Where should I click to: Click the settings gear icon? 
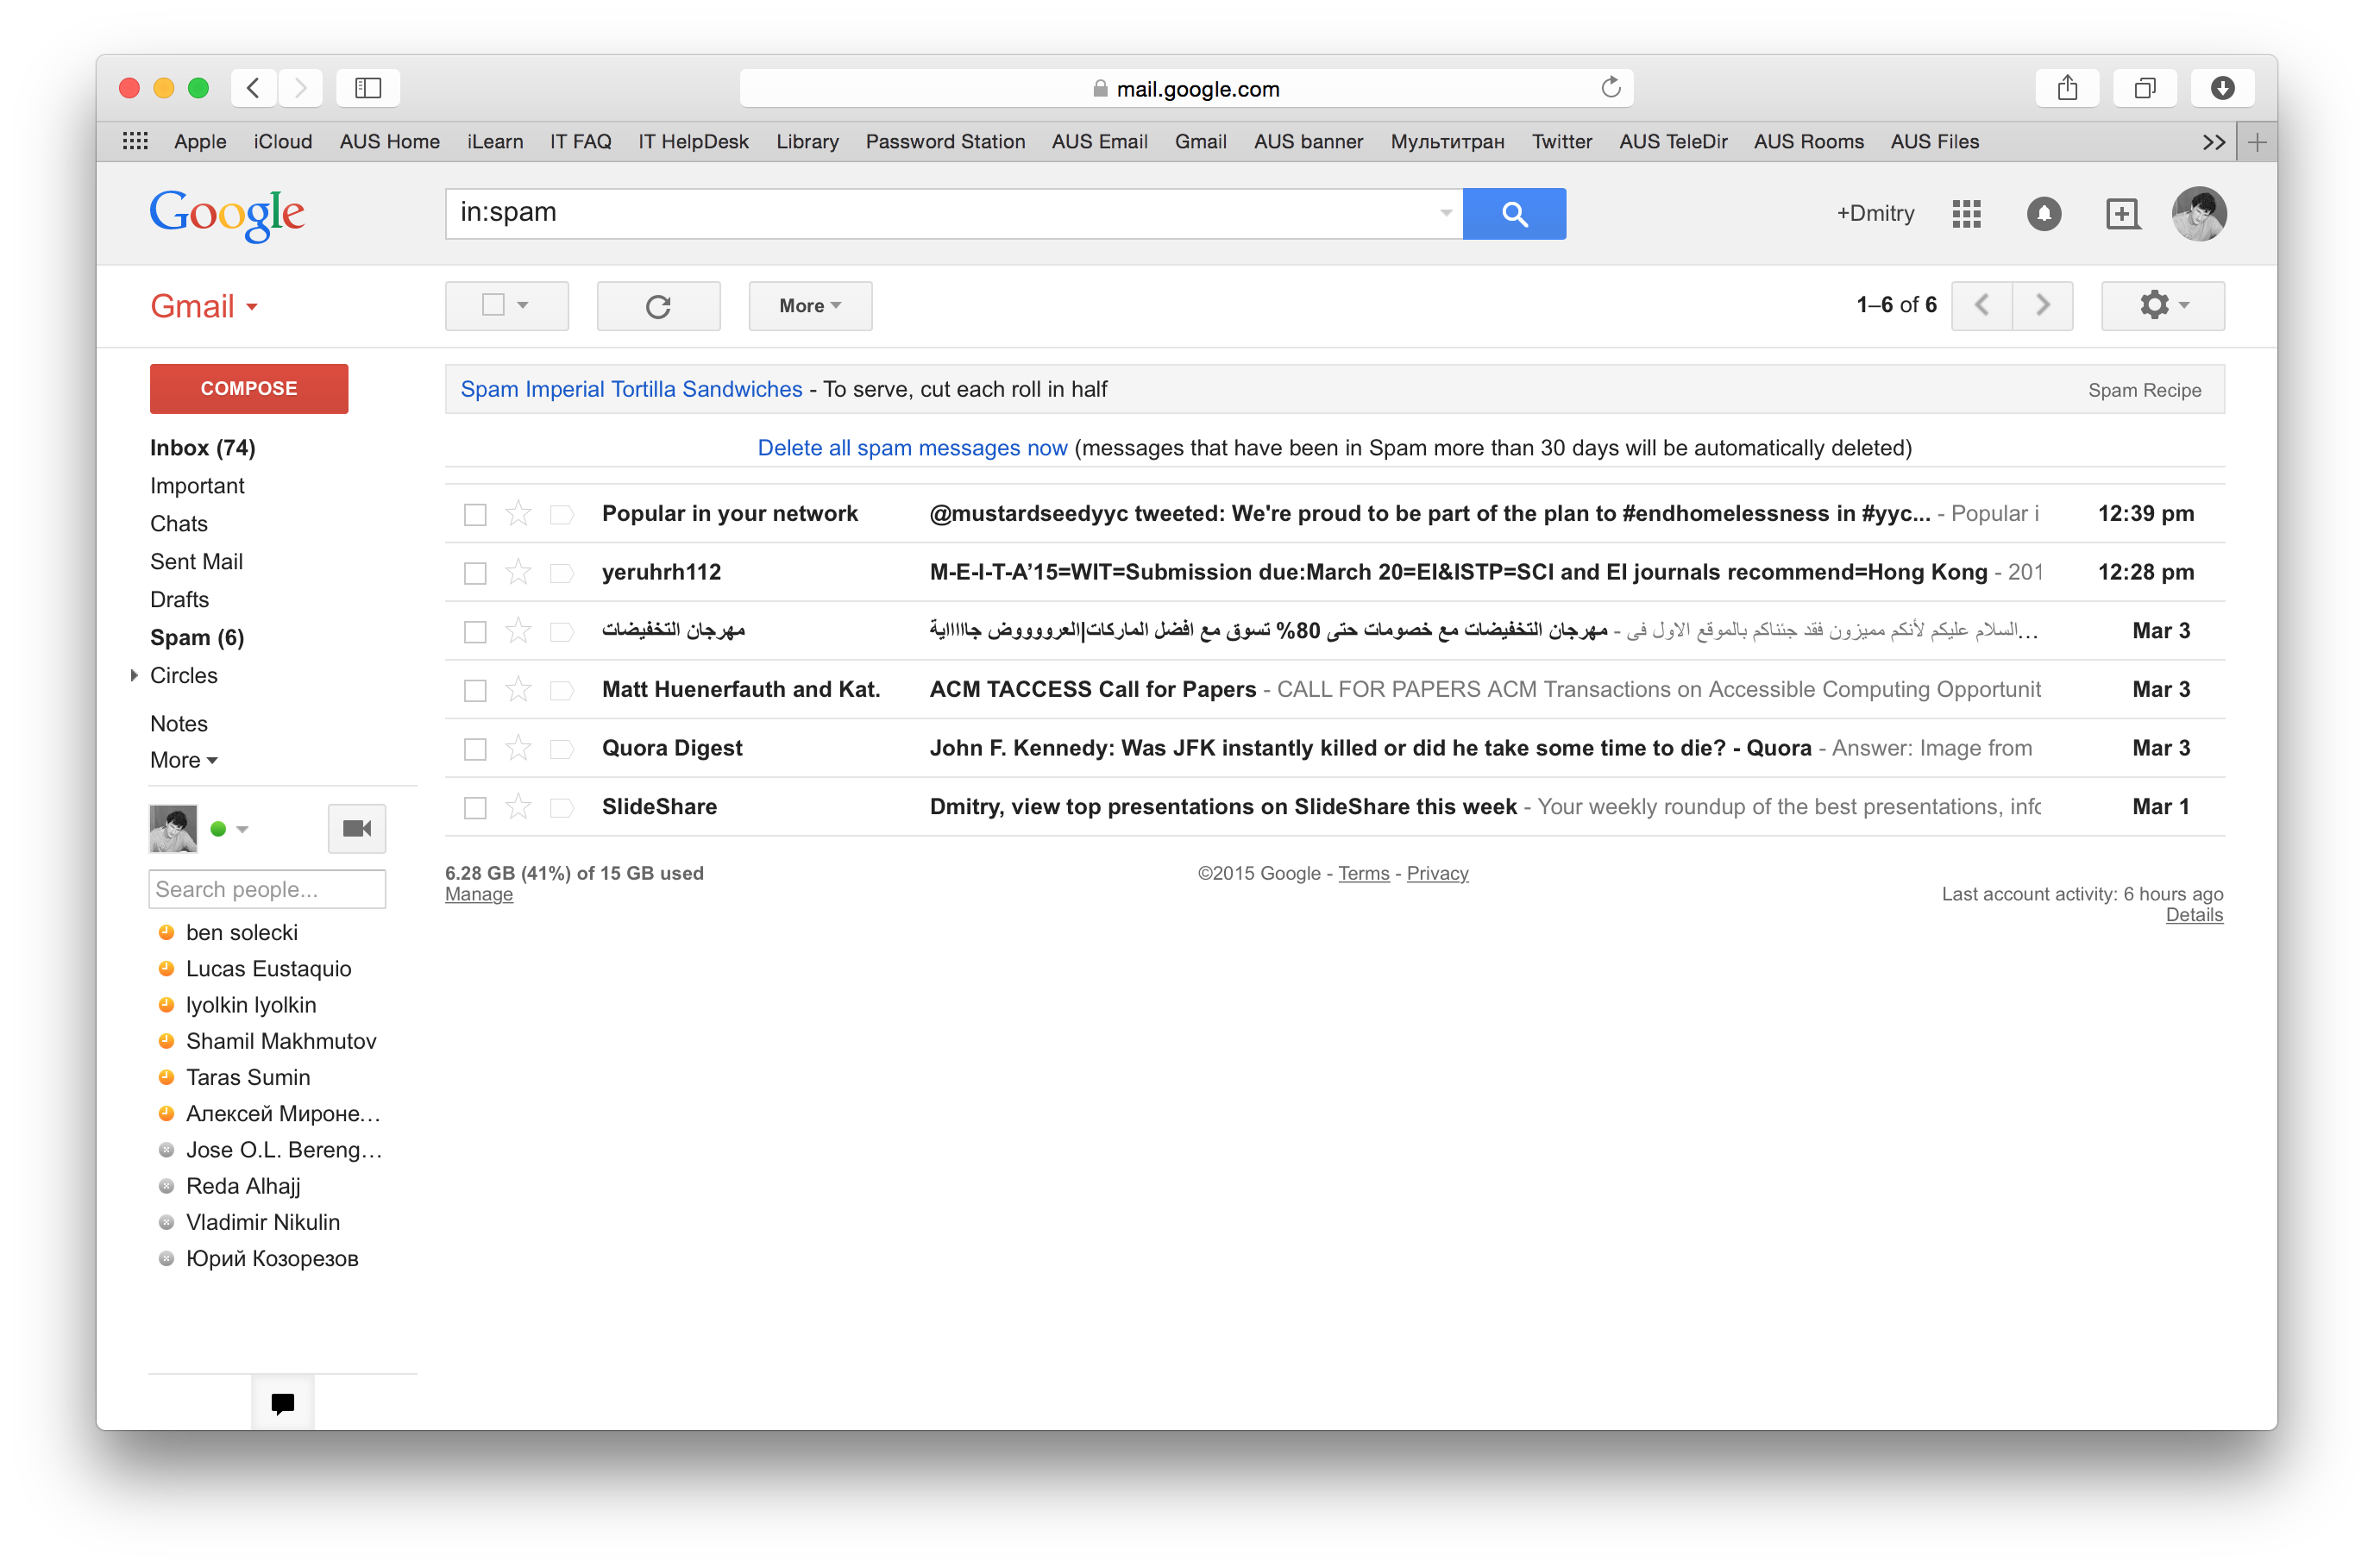2155,306
